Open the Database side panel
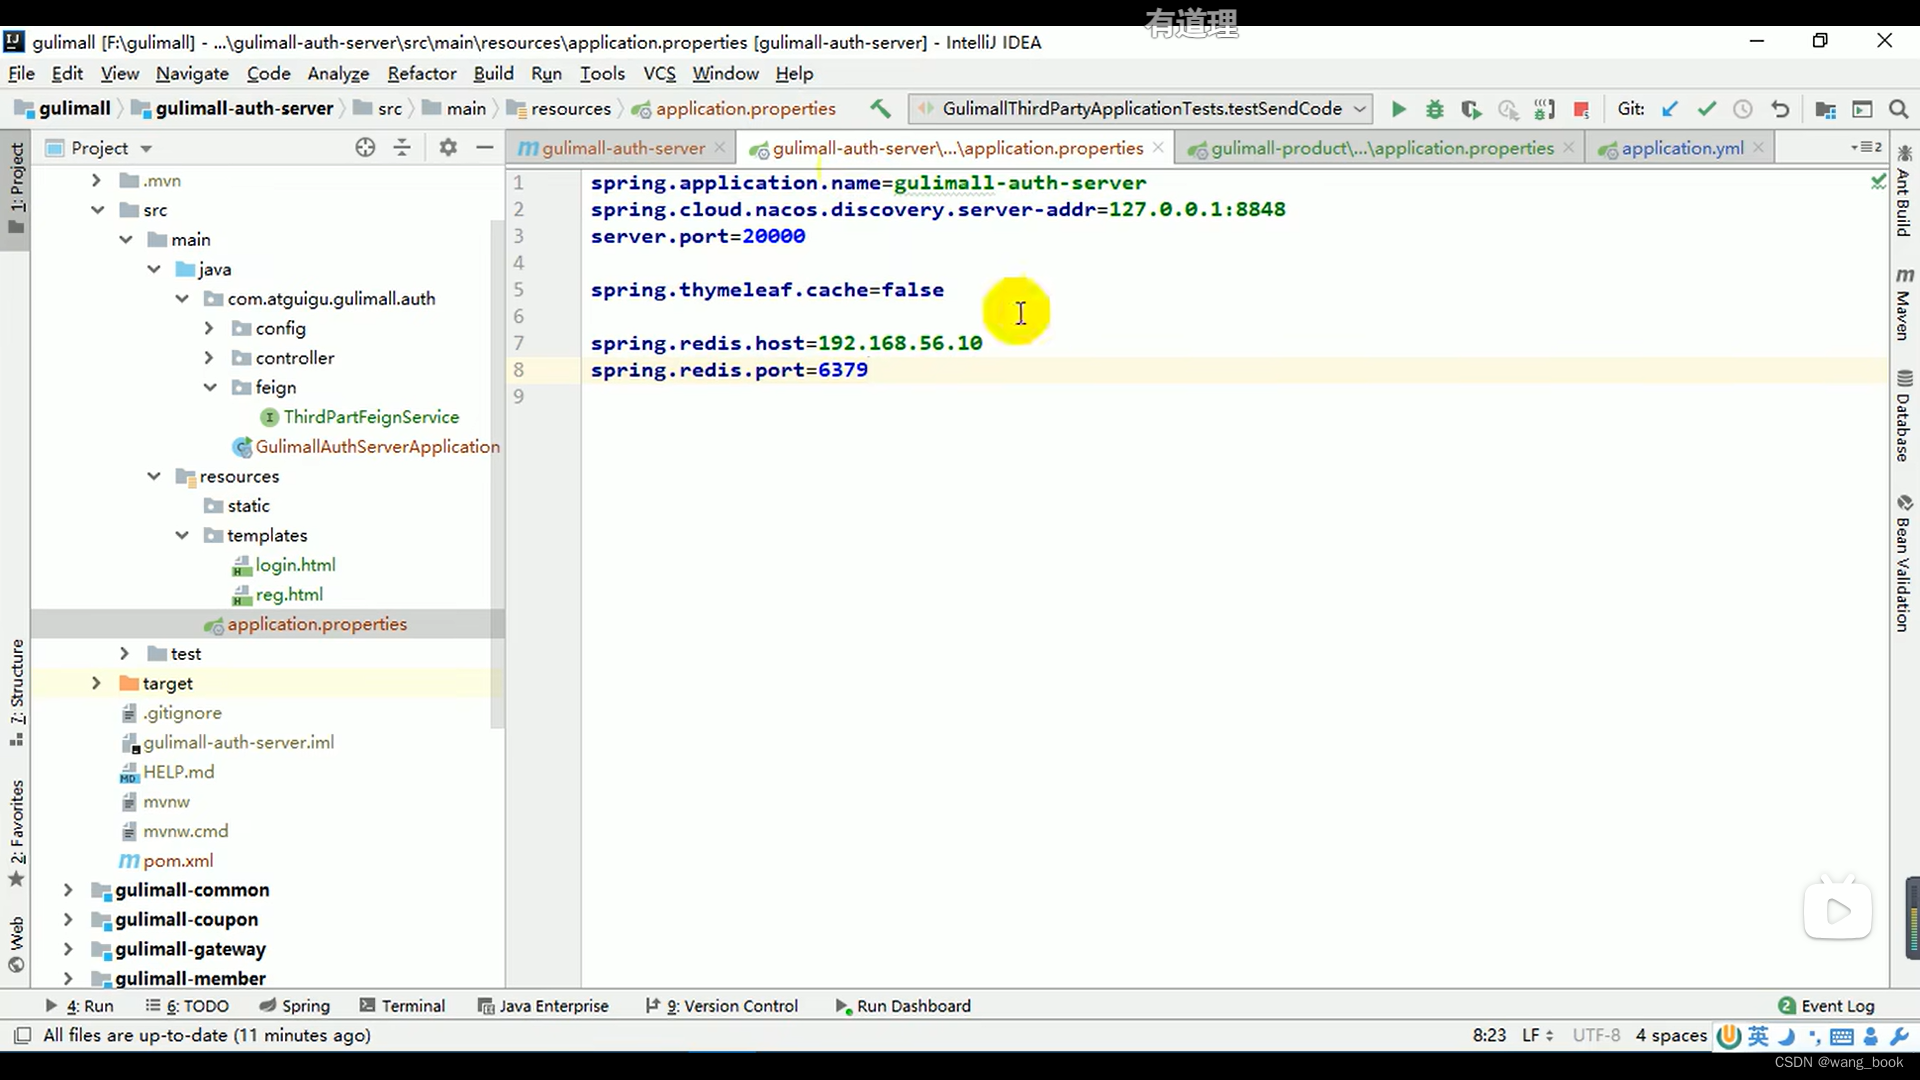1920x1080 pixels. (x=1903, y=416)
